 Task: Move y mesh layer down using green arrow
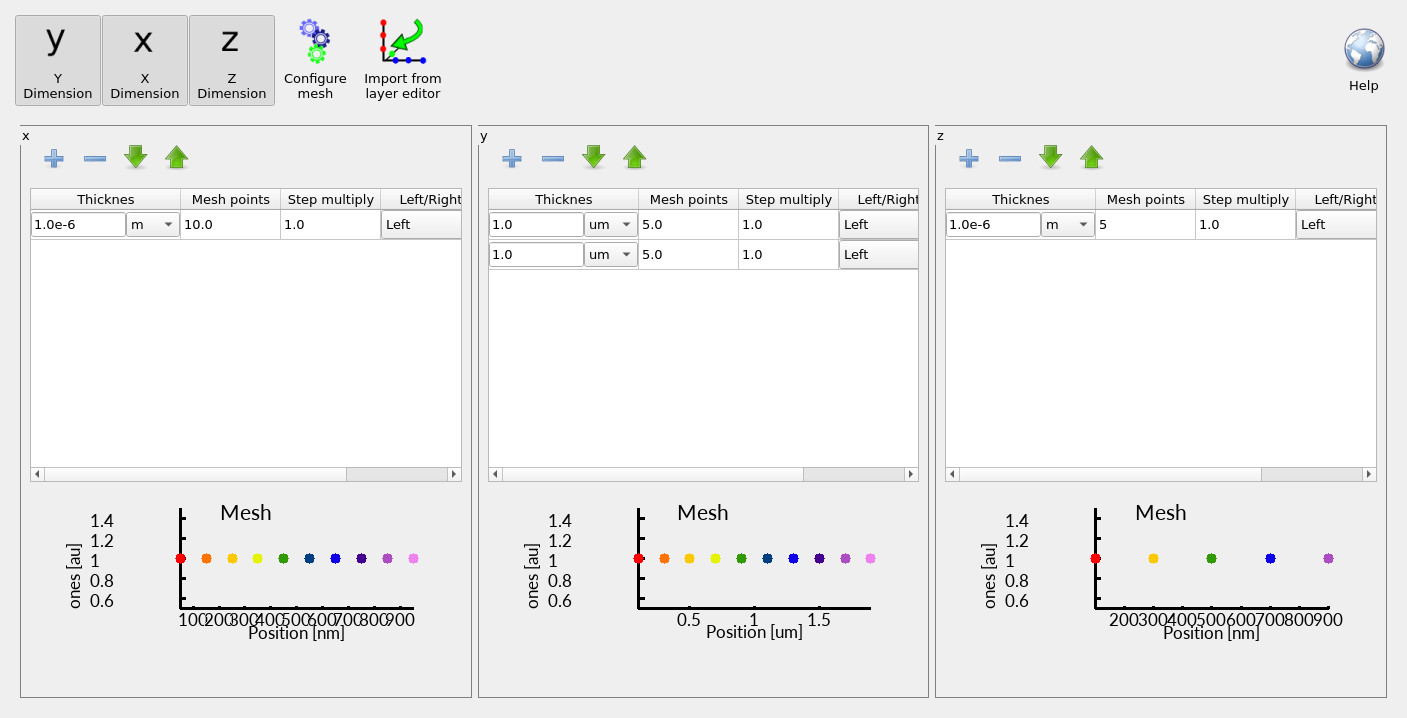593,157
